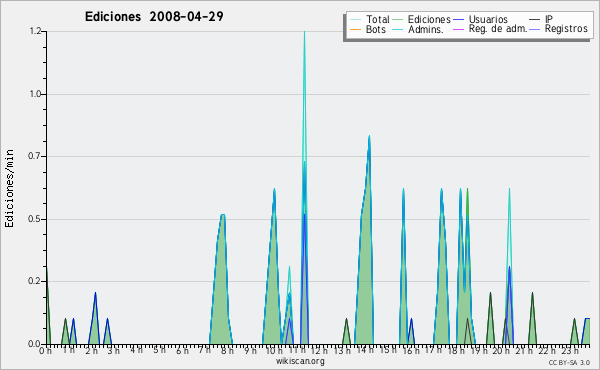Viewport: 600px width, 370px height.
Task: Click the 0.7 y-axis value
Action: (x=35, y=156)
